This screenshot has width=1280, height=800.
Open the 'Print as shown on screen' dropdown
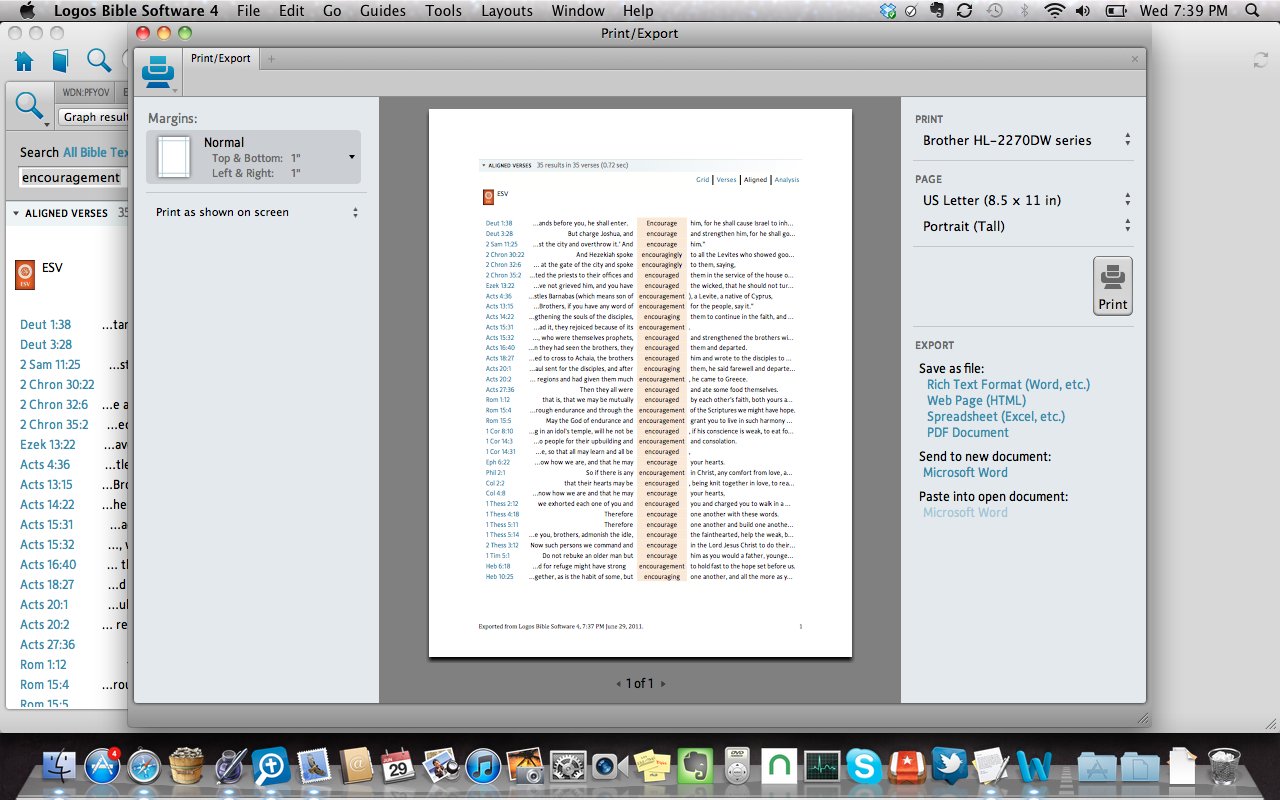[x=257, y=212]
